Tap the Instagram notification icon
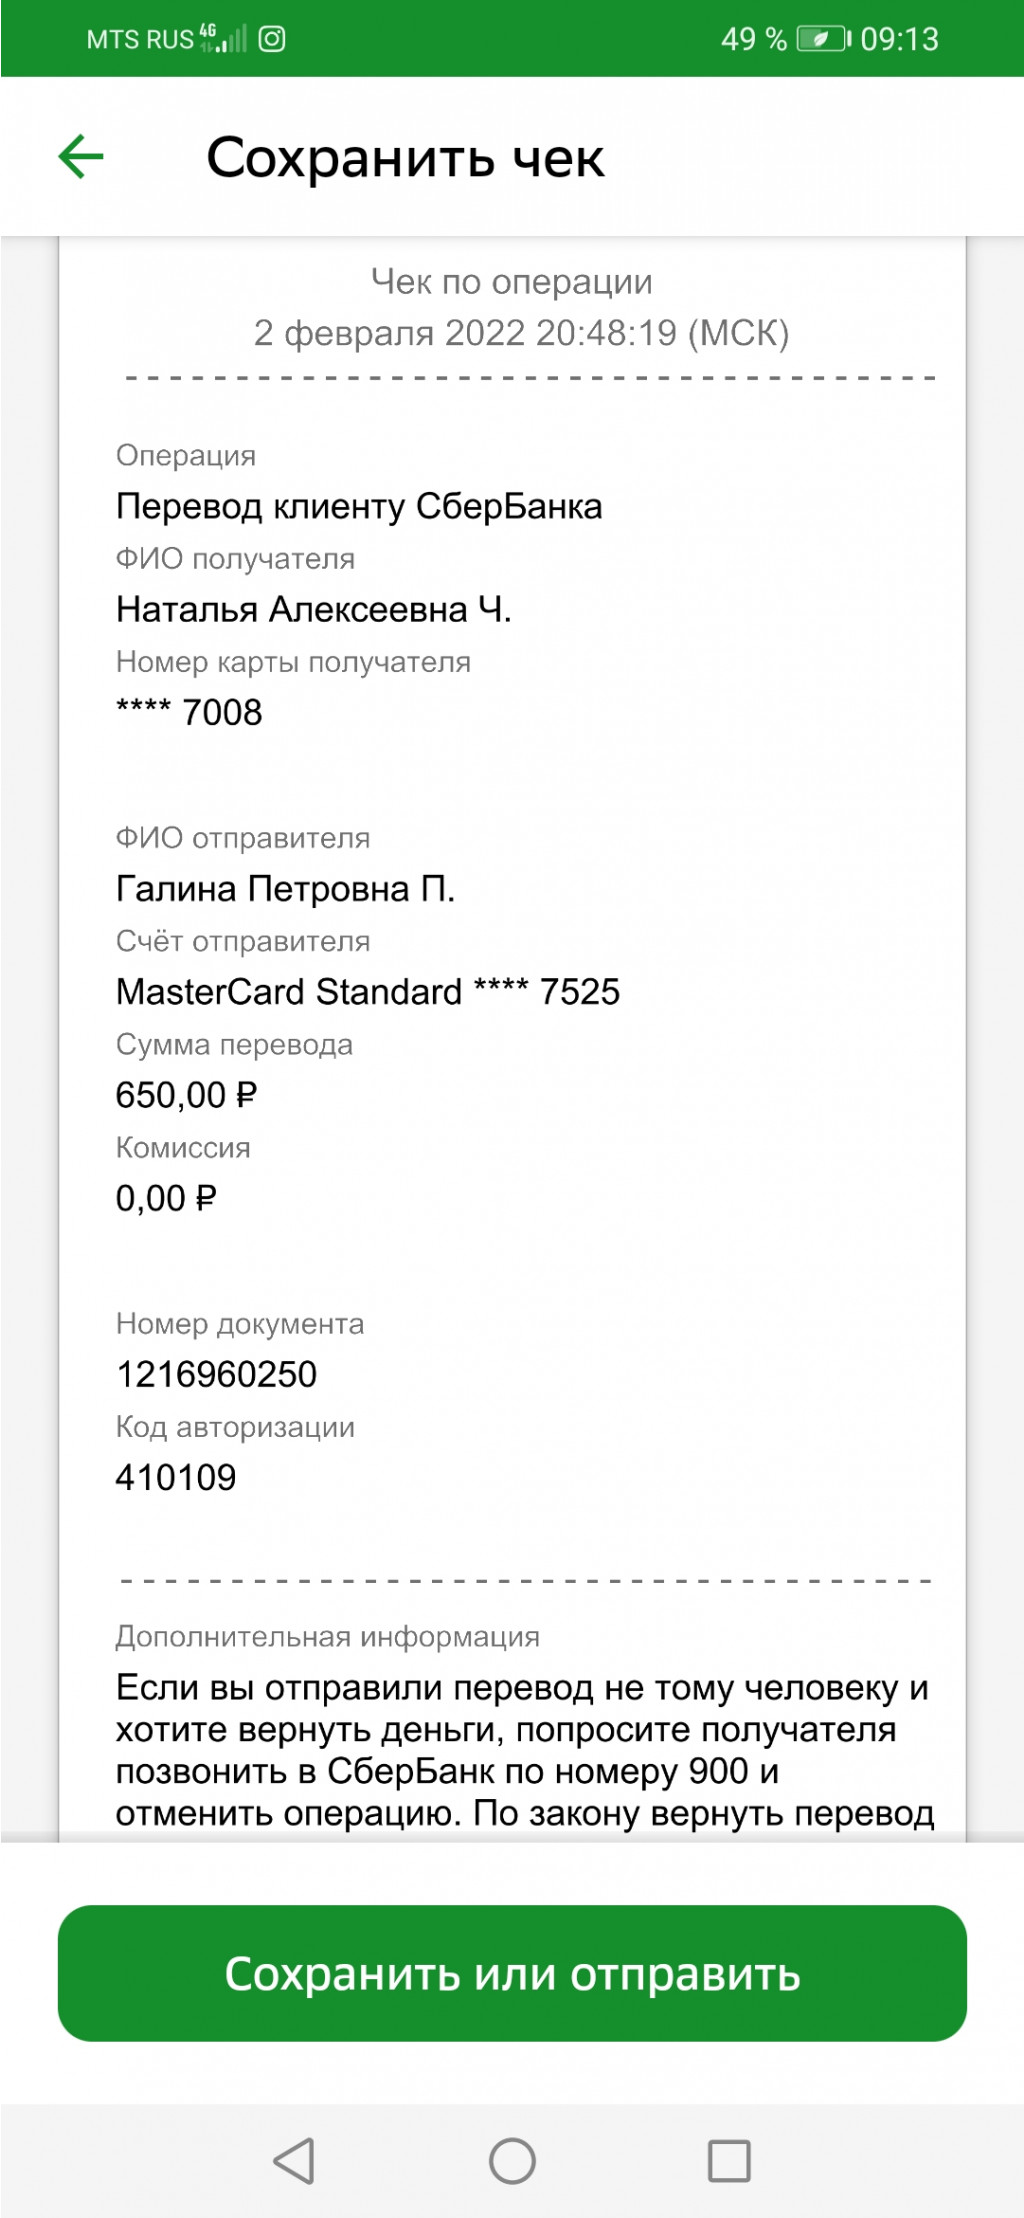 pyautogui.click(x=272, y=39)
